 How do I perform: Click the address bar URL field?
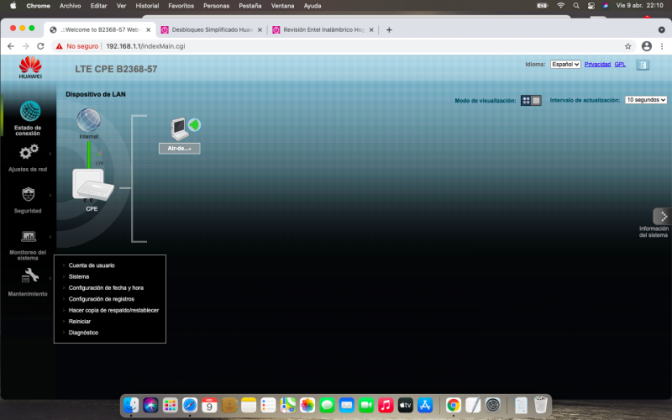146,46
